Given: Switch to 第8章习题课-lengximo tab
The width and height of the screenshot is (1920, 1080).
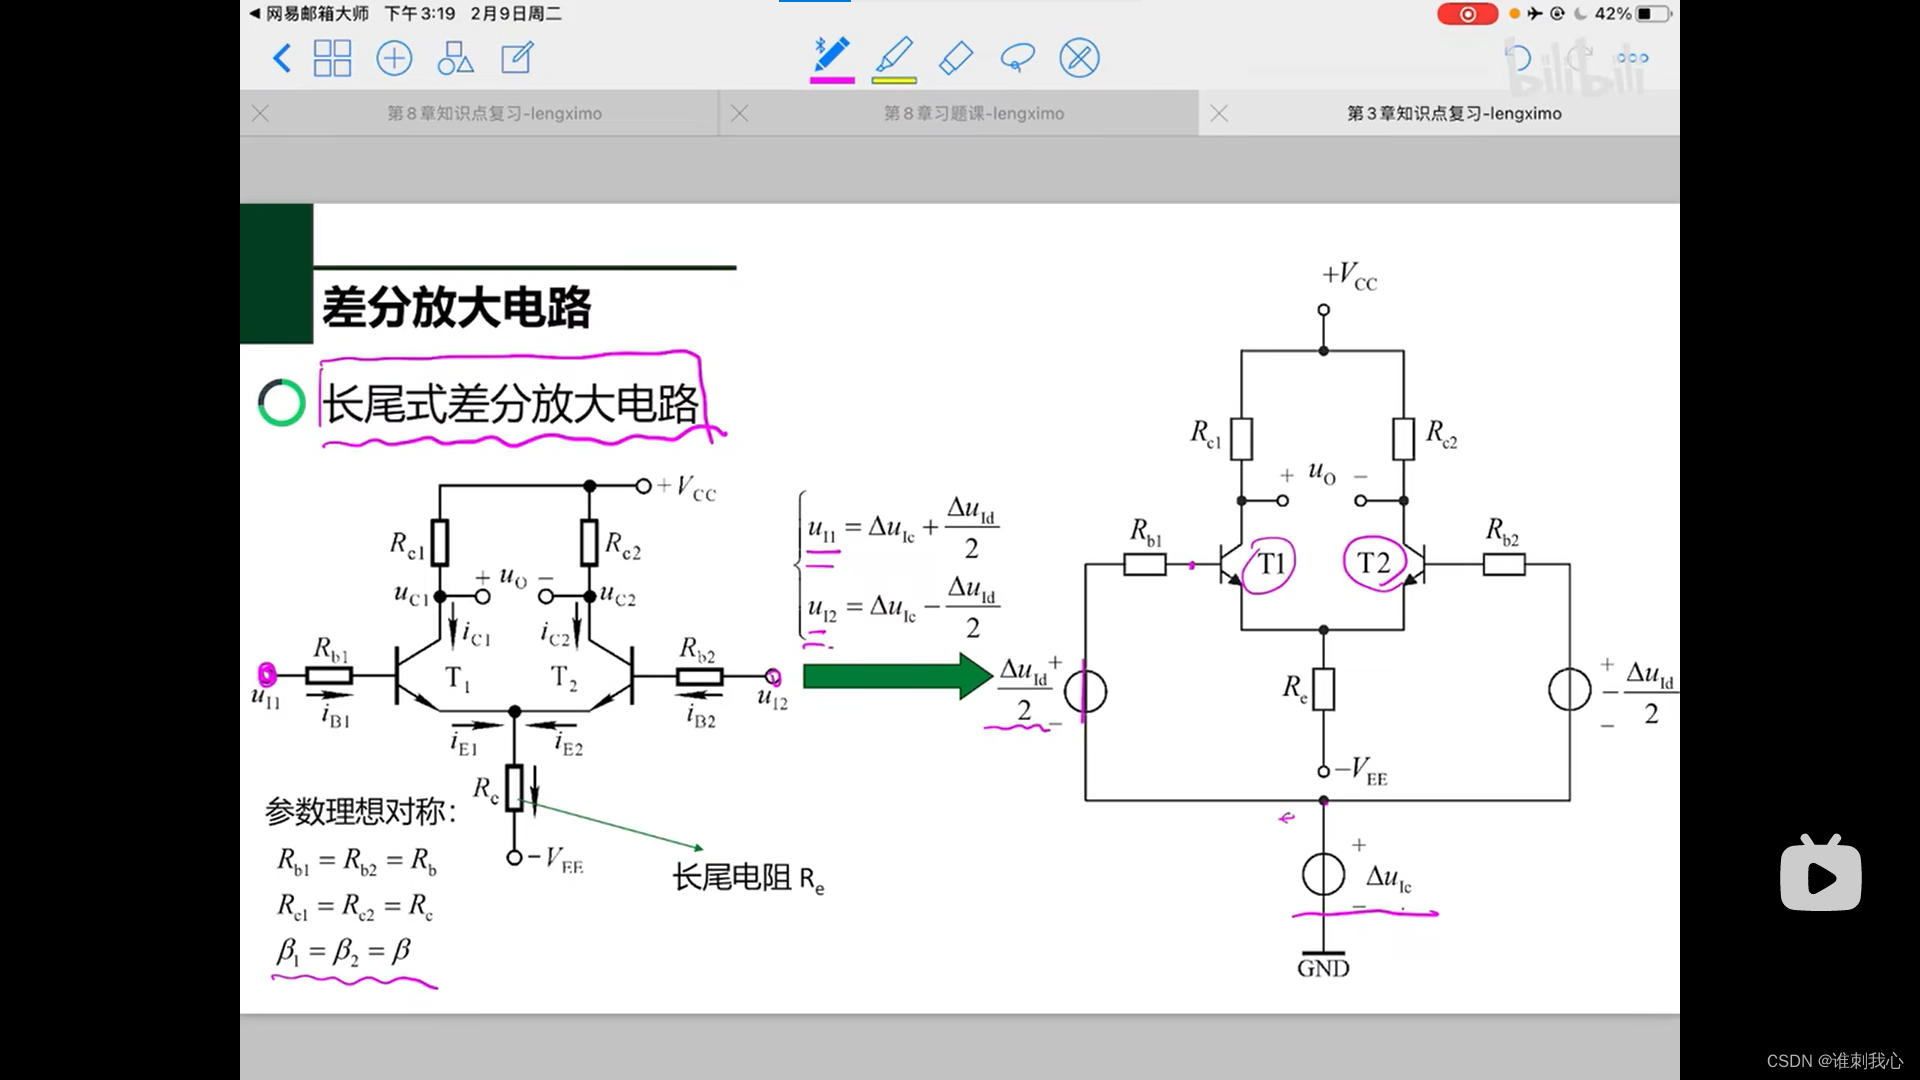Looking at the screenshot, I should (973, 114).
